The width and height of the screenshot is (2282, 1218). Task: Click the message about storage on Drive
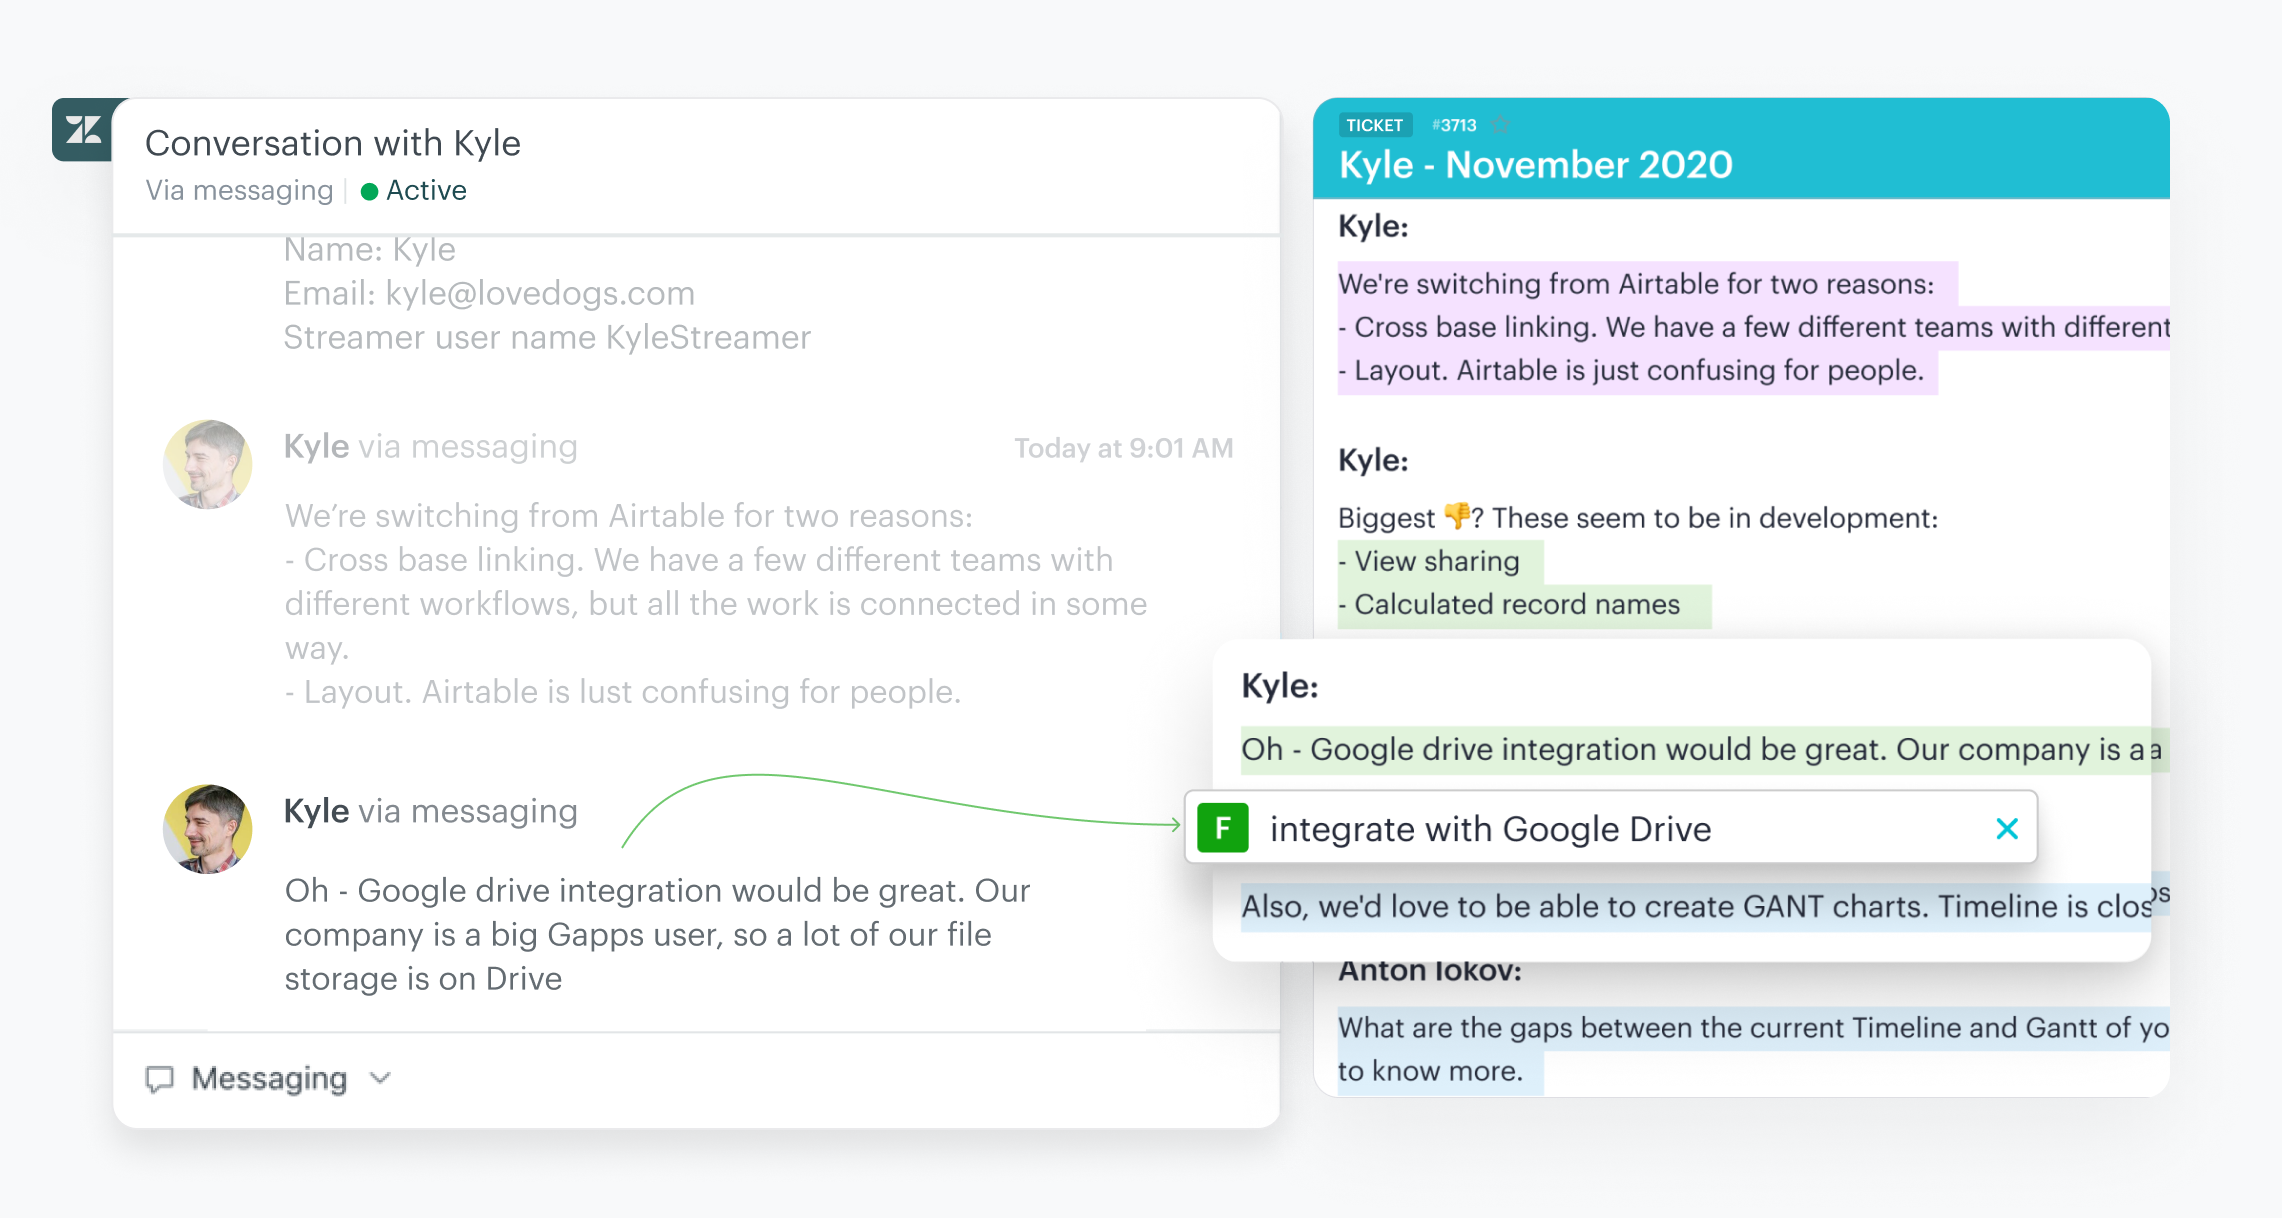tap(657, 934)
